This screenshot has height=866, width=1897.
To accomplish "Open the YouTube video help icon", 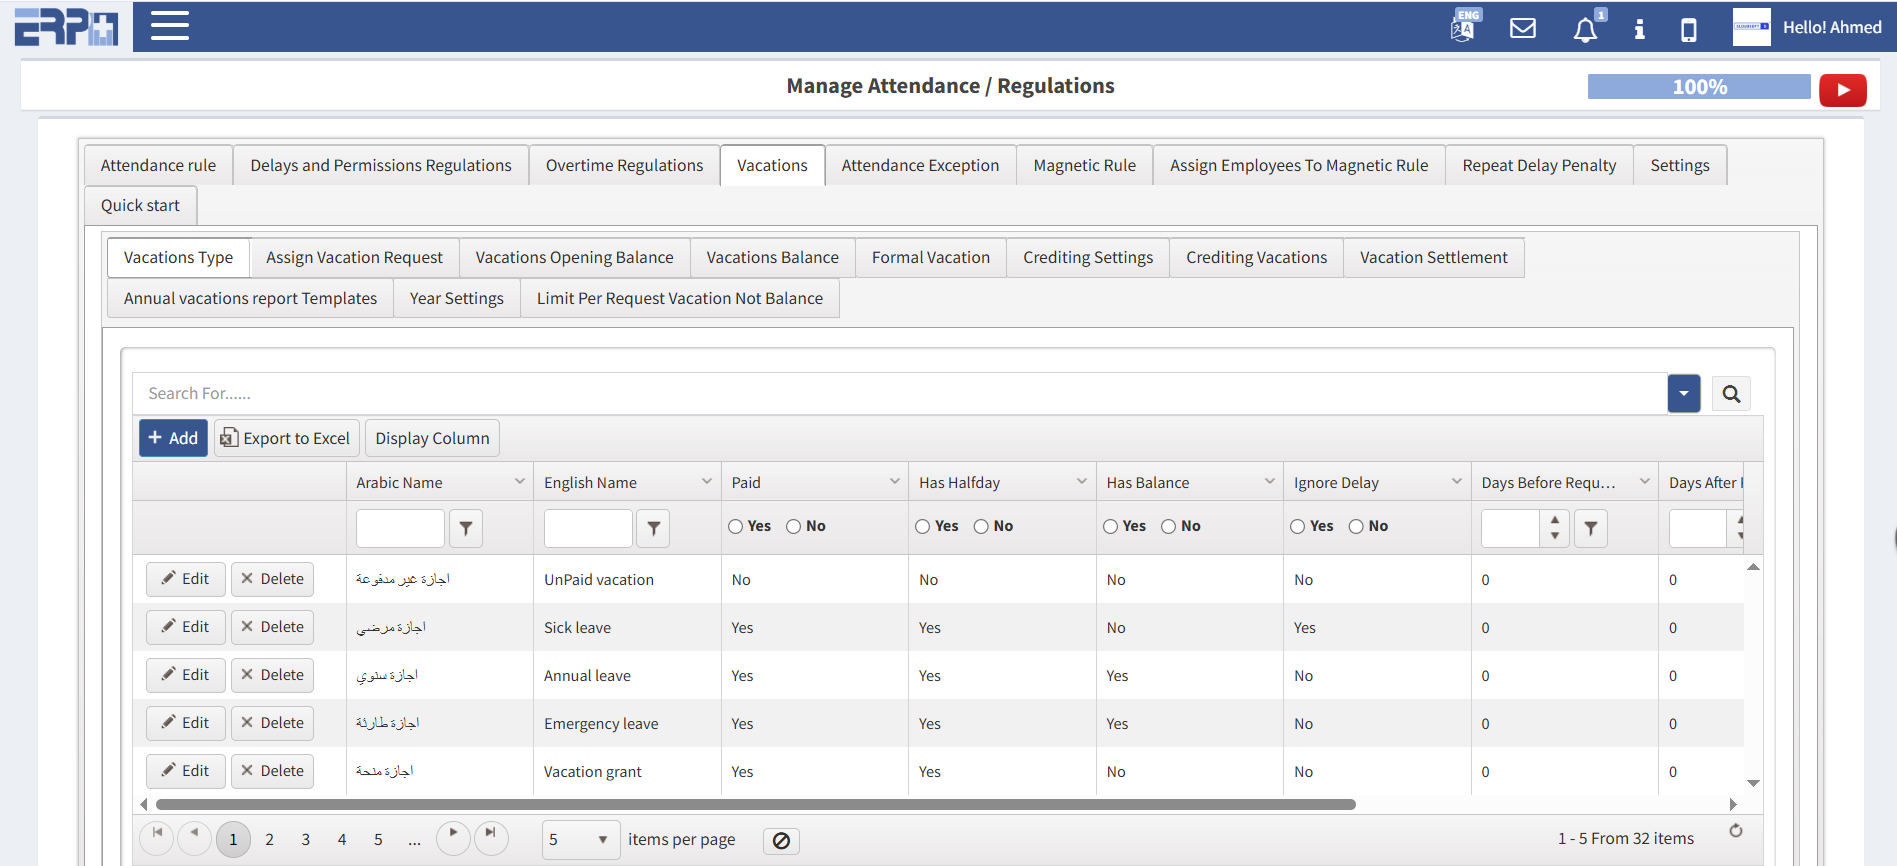I will [1842, 90].
